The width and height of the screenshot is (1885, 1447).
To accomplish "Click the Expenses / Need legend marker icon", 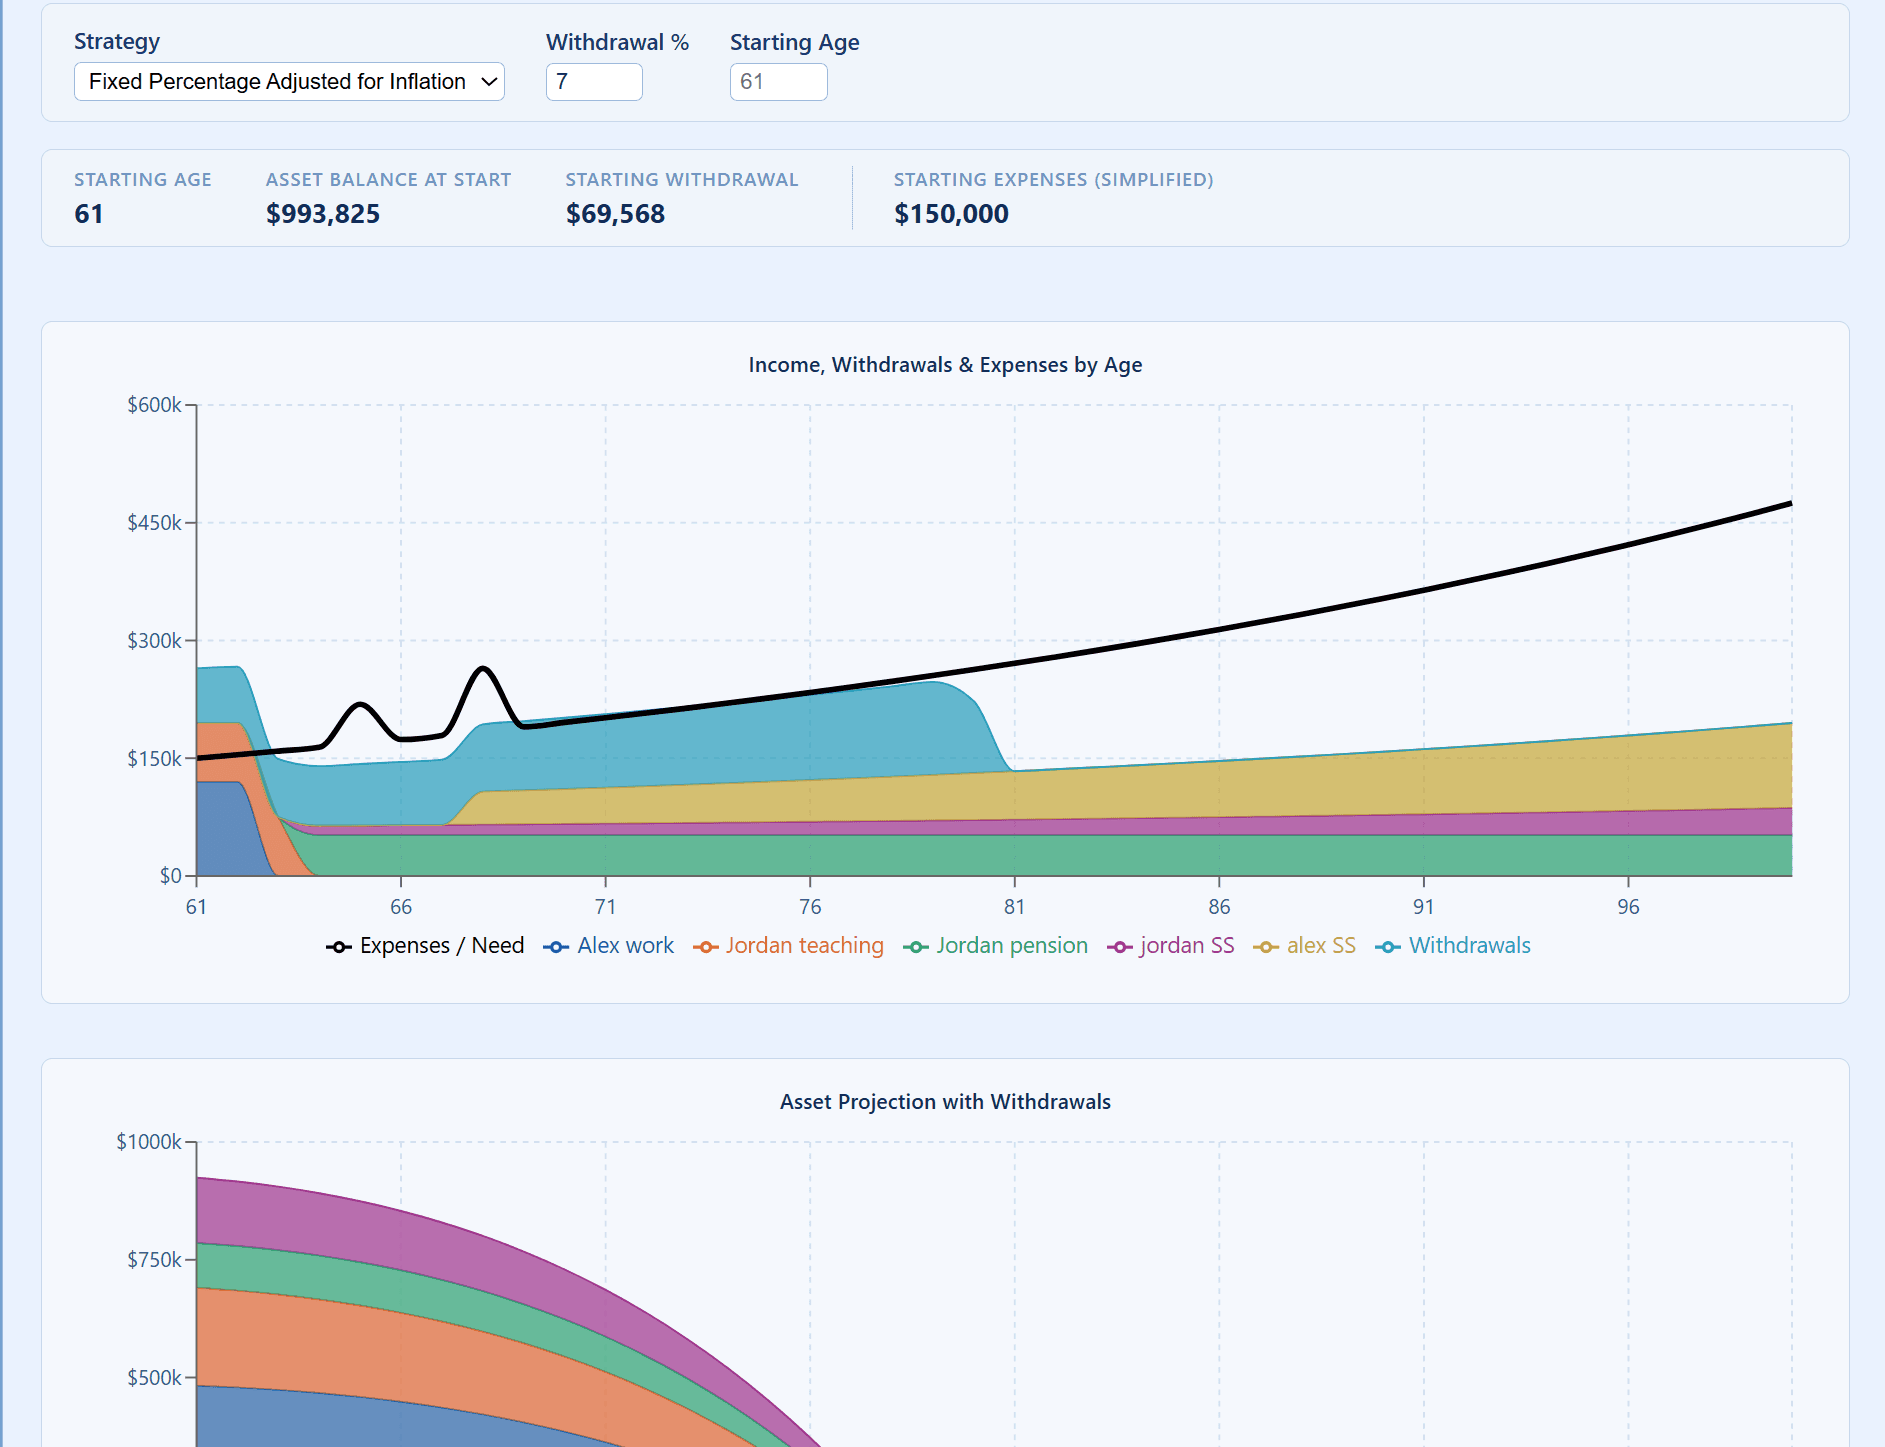I will click(x=338, y=947).
